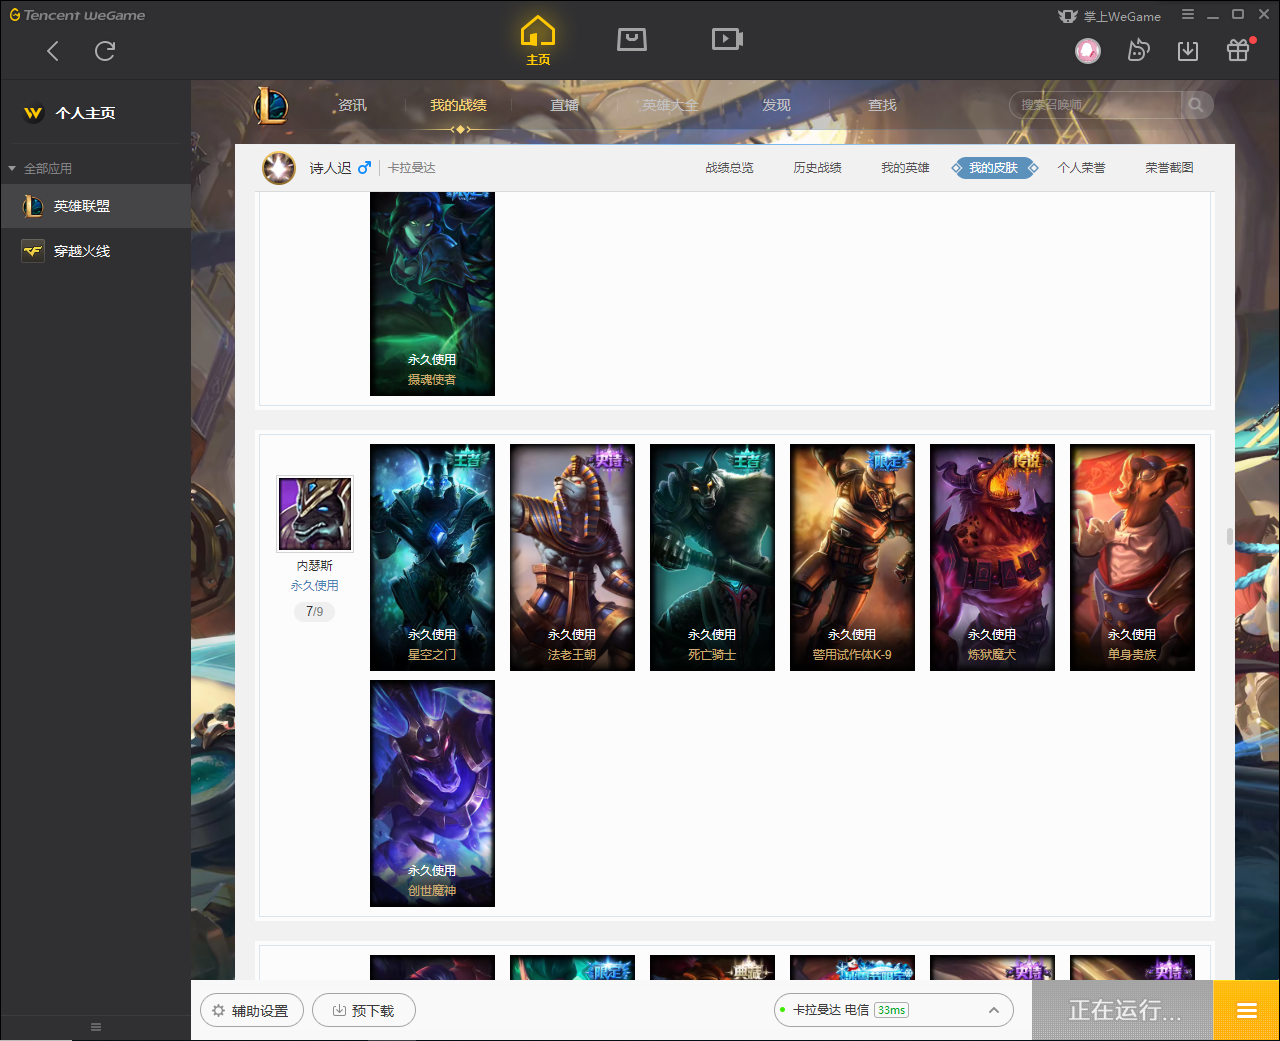
Task: Focus the summoner search field
Action: (1097, 105)
